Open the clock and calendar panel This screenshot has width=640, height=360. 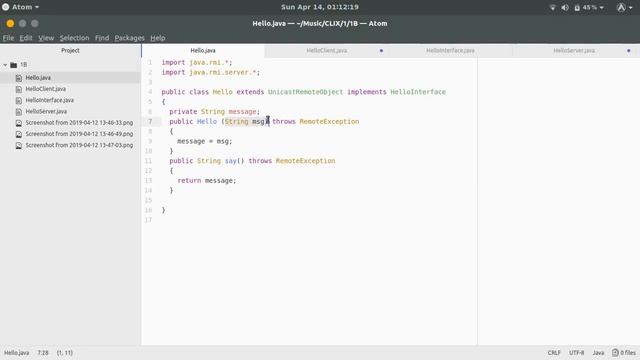point(320,7)
